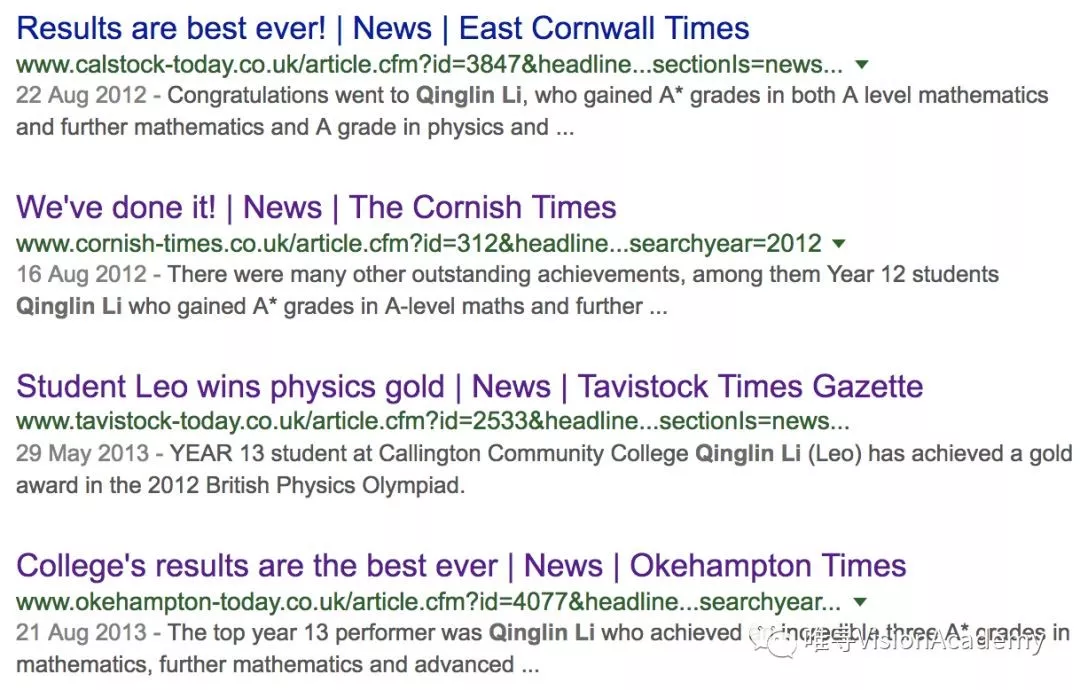Click 'Callington Community College' snippet text
This screenshot has width=1080, height=690.
[x=533, y=453]
